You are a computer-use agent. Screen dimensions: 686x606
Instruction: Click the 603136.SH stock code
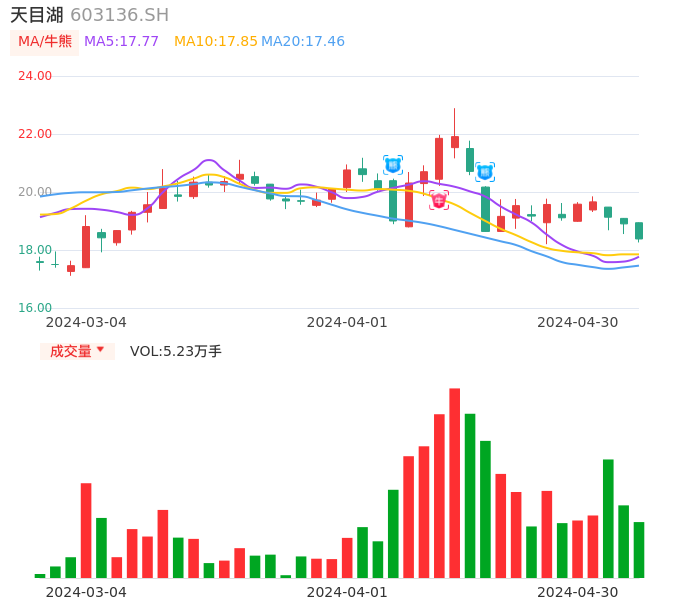119,15
